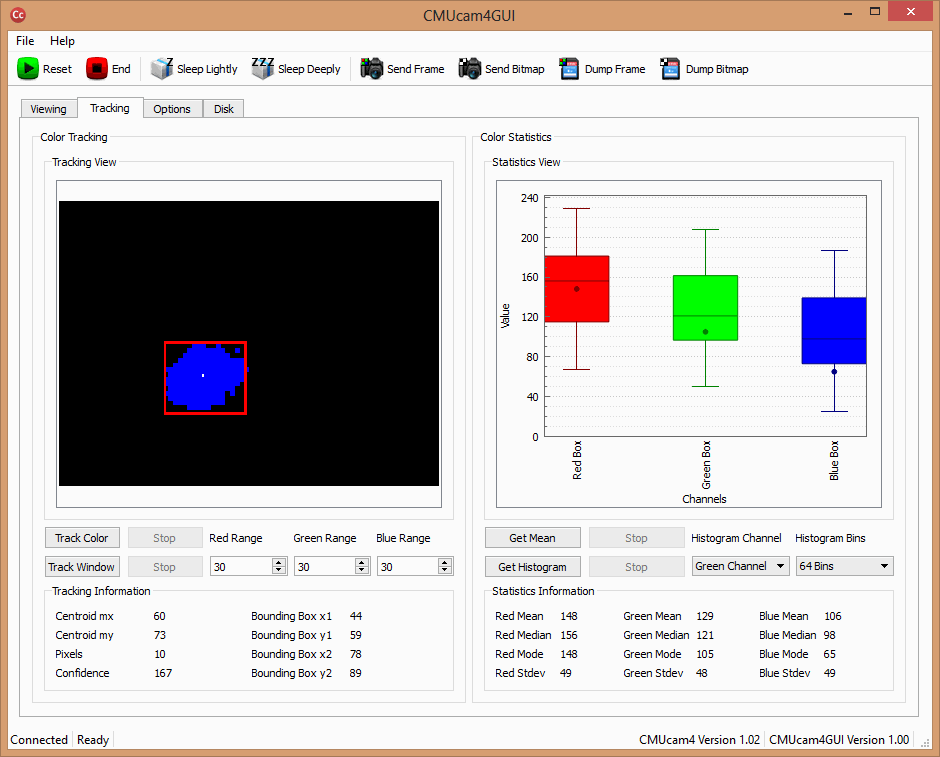Click the Sleep Lightly toolbar icon

pyautogui.click(x=161, y=68)
